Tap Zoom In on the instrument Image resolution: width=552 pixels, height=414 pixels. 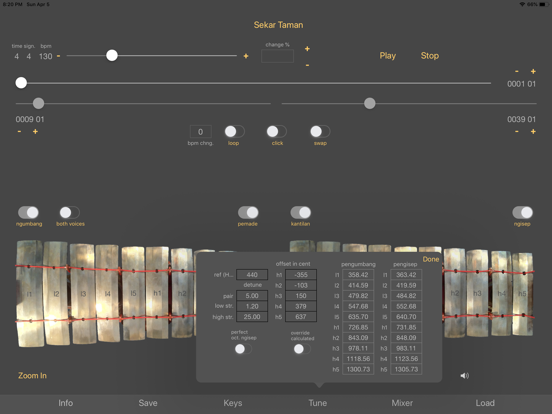click(32, 376)
